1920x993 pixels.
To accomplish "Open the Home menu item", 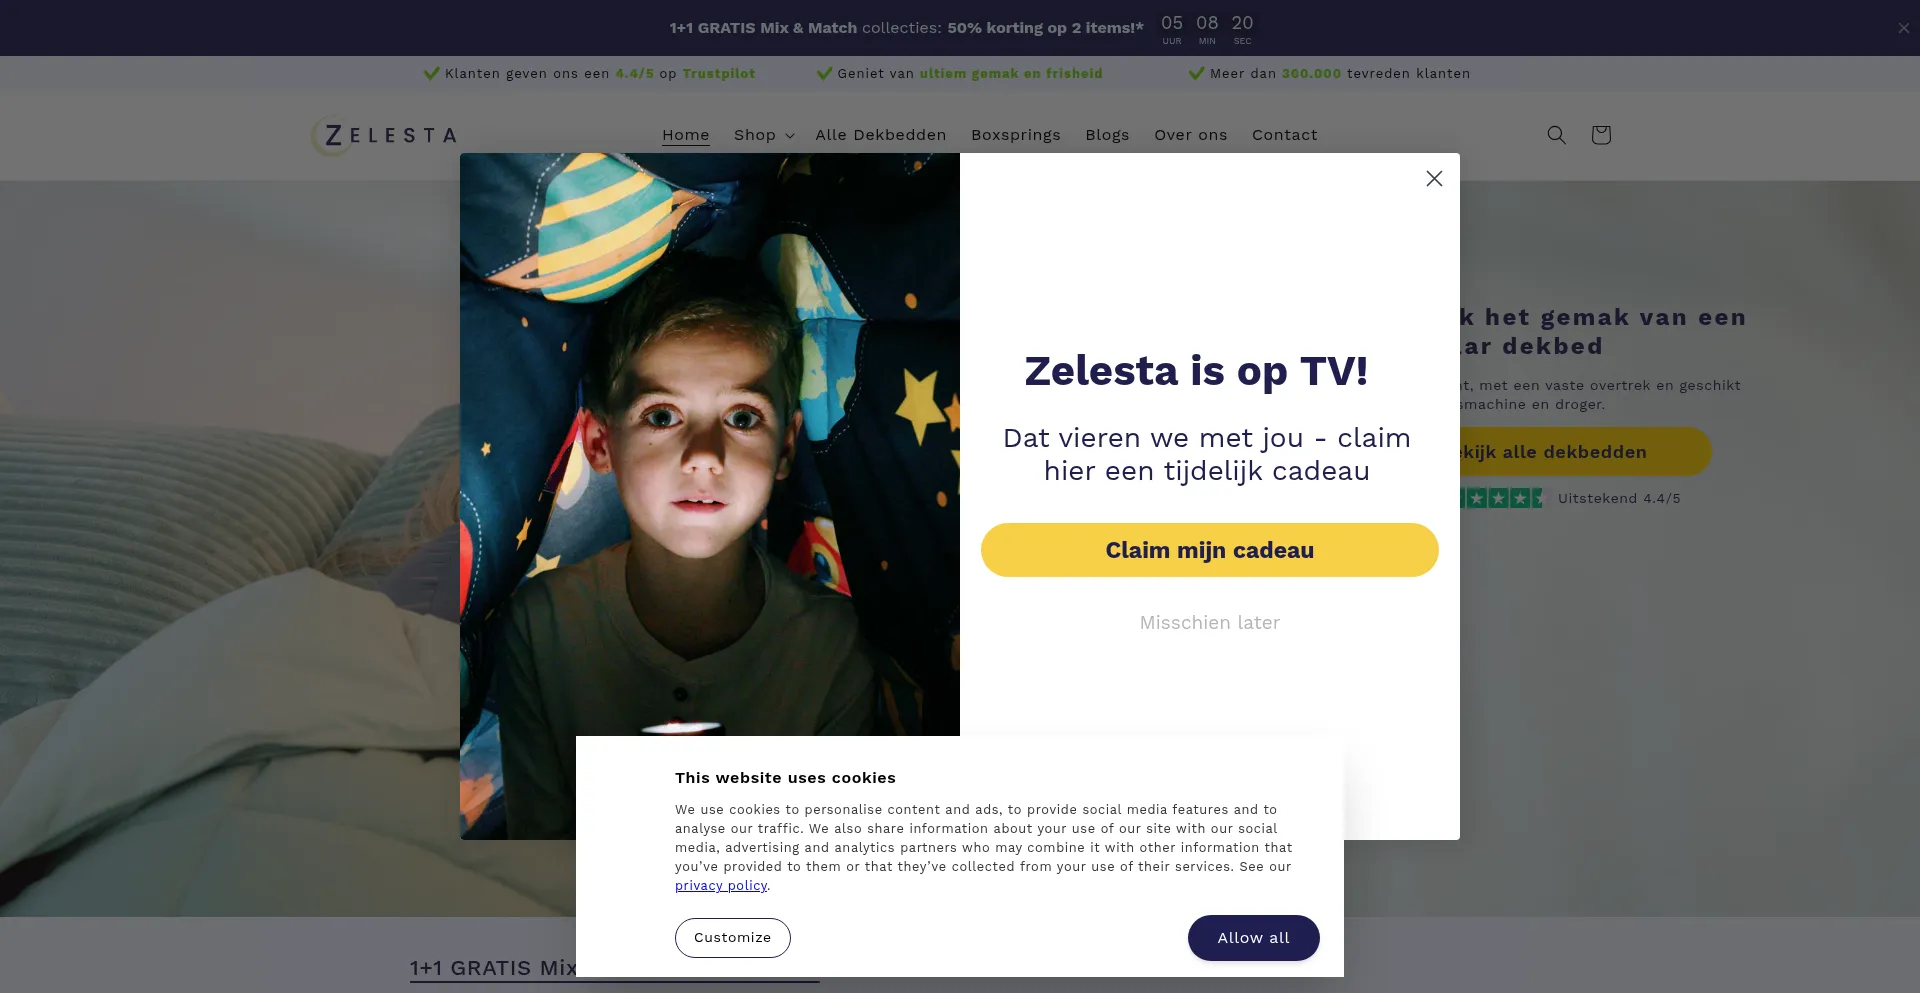I will [686, 135].
